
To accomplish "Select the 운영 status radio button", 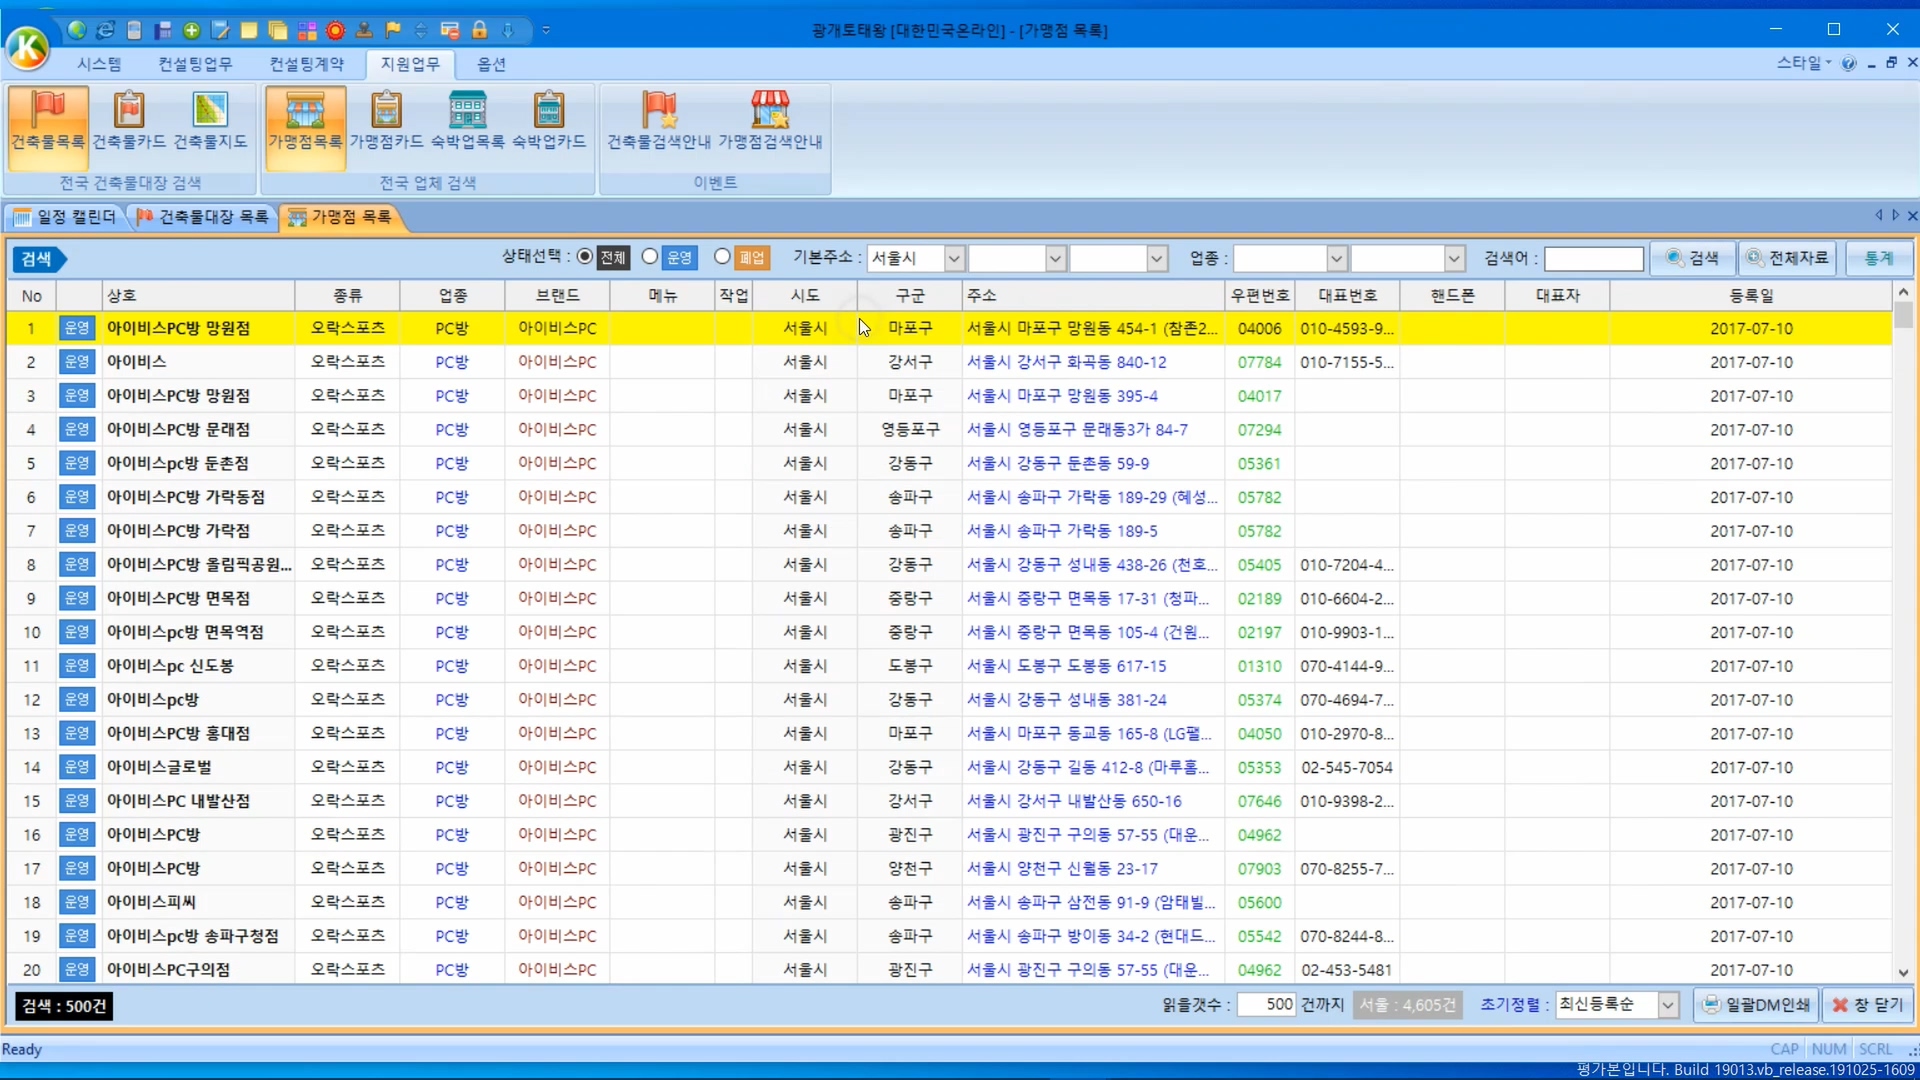I will [650, 257].
